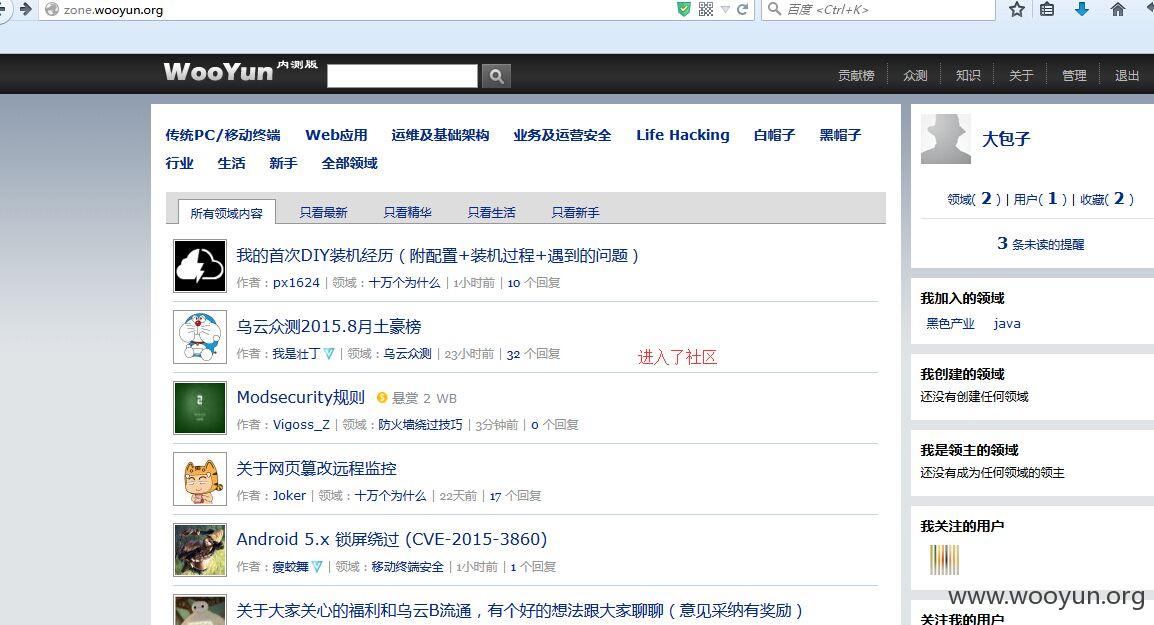
Task: Go to the browser home page icon
Action: point(1118,9)
